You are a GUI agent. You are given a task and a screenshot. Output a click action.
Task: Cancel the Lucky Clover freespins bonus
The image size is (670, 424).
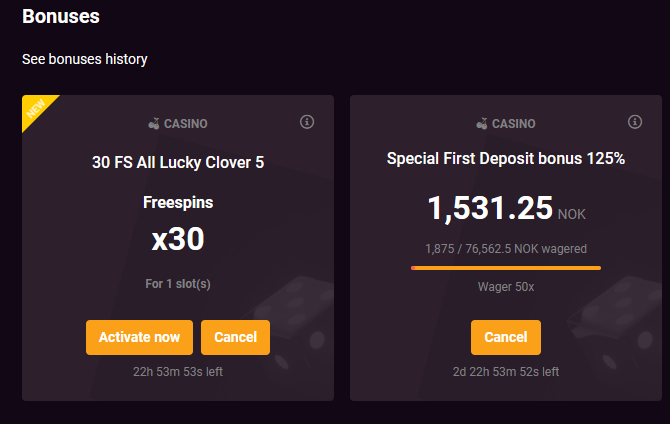[x=235, y=337]
